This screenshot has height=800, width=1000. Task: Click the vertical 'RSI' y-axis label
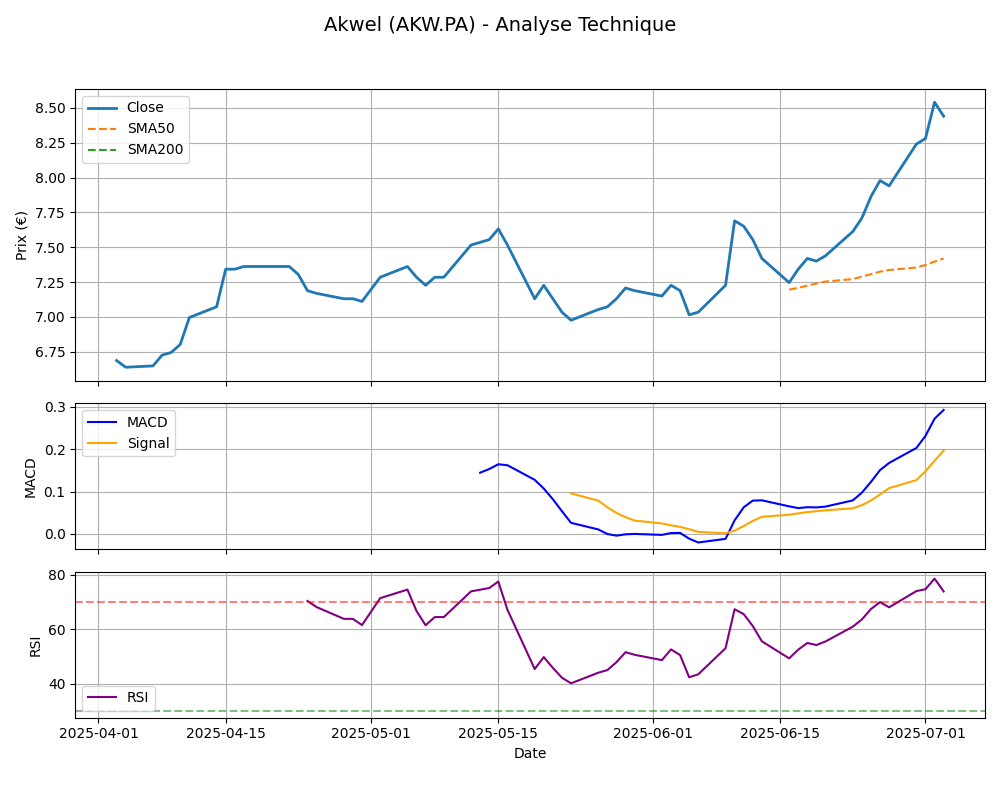(x=35, y=646)
